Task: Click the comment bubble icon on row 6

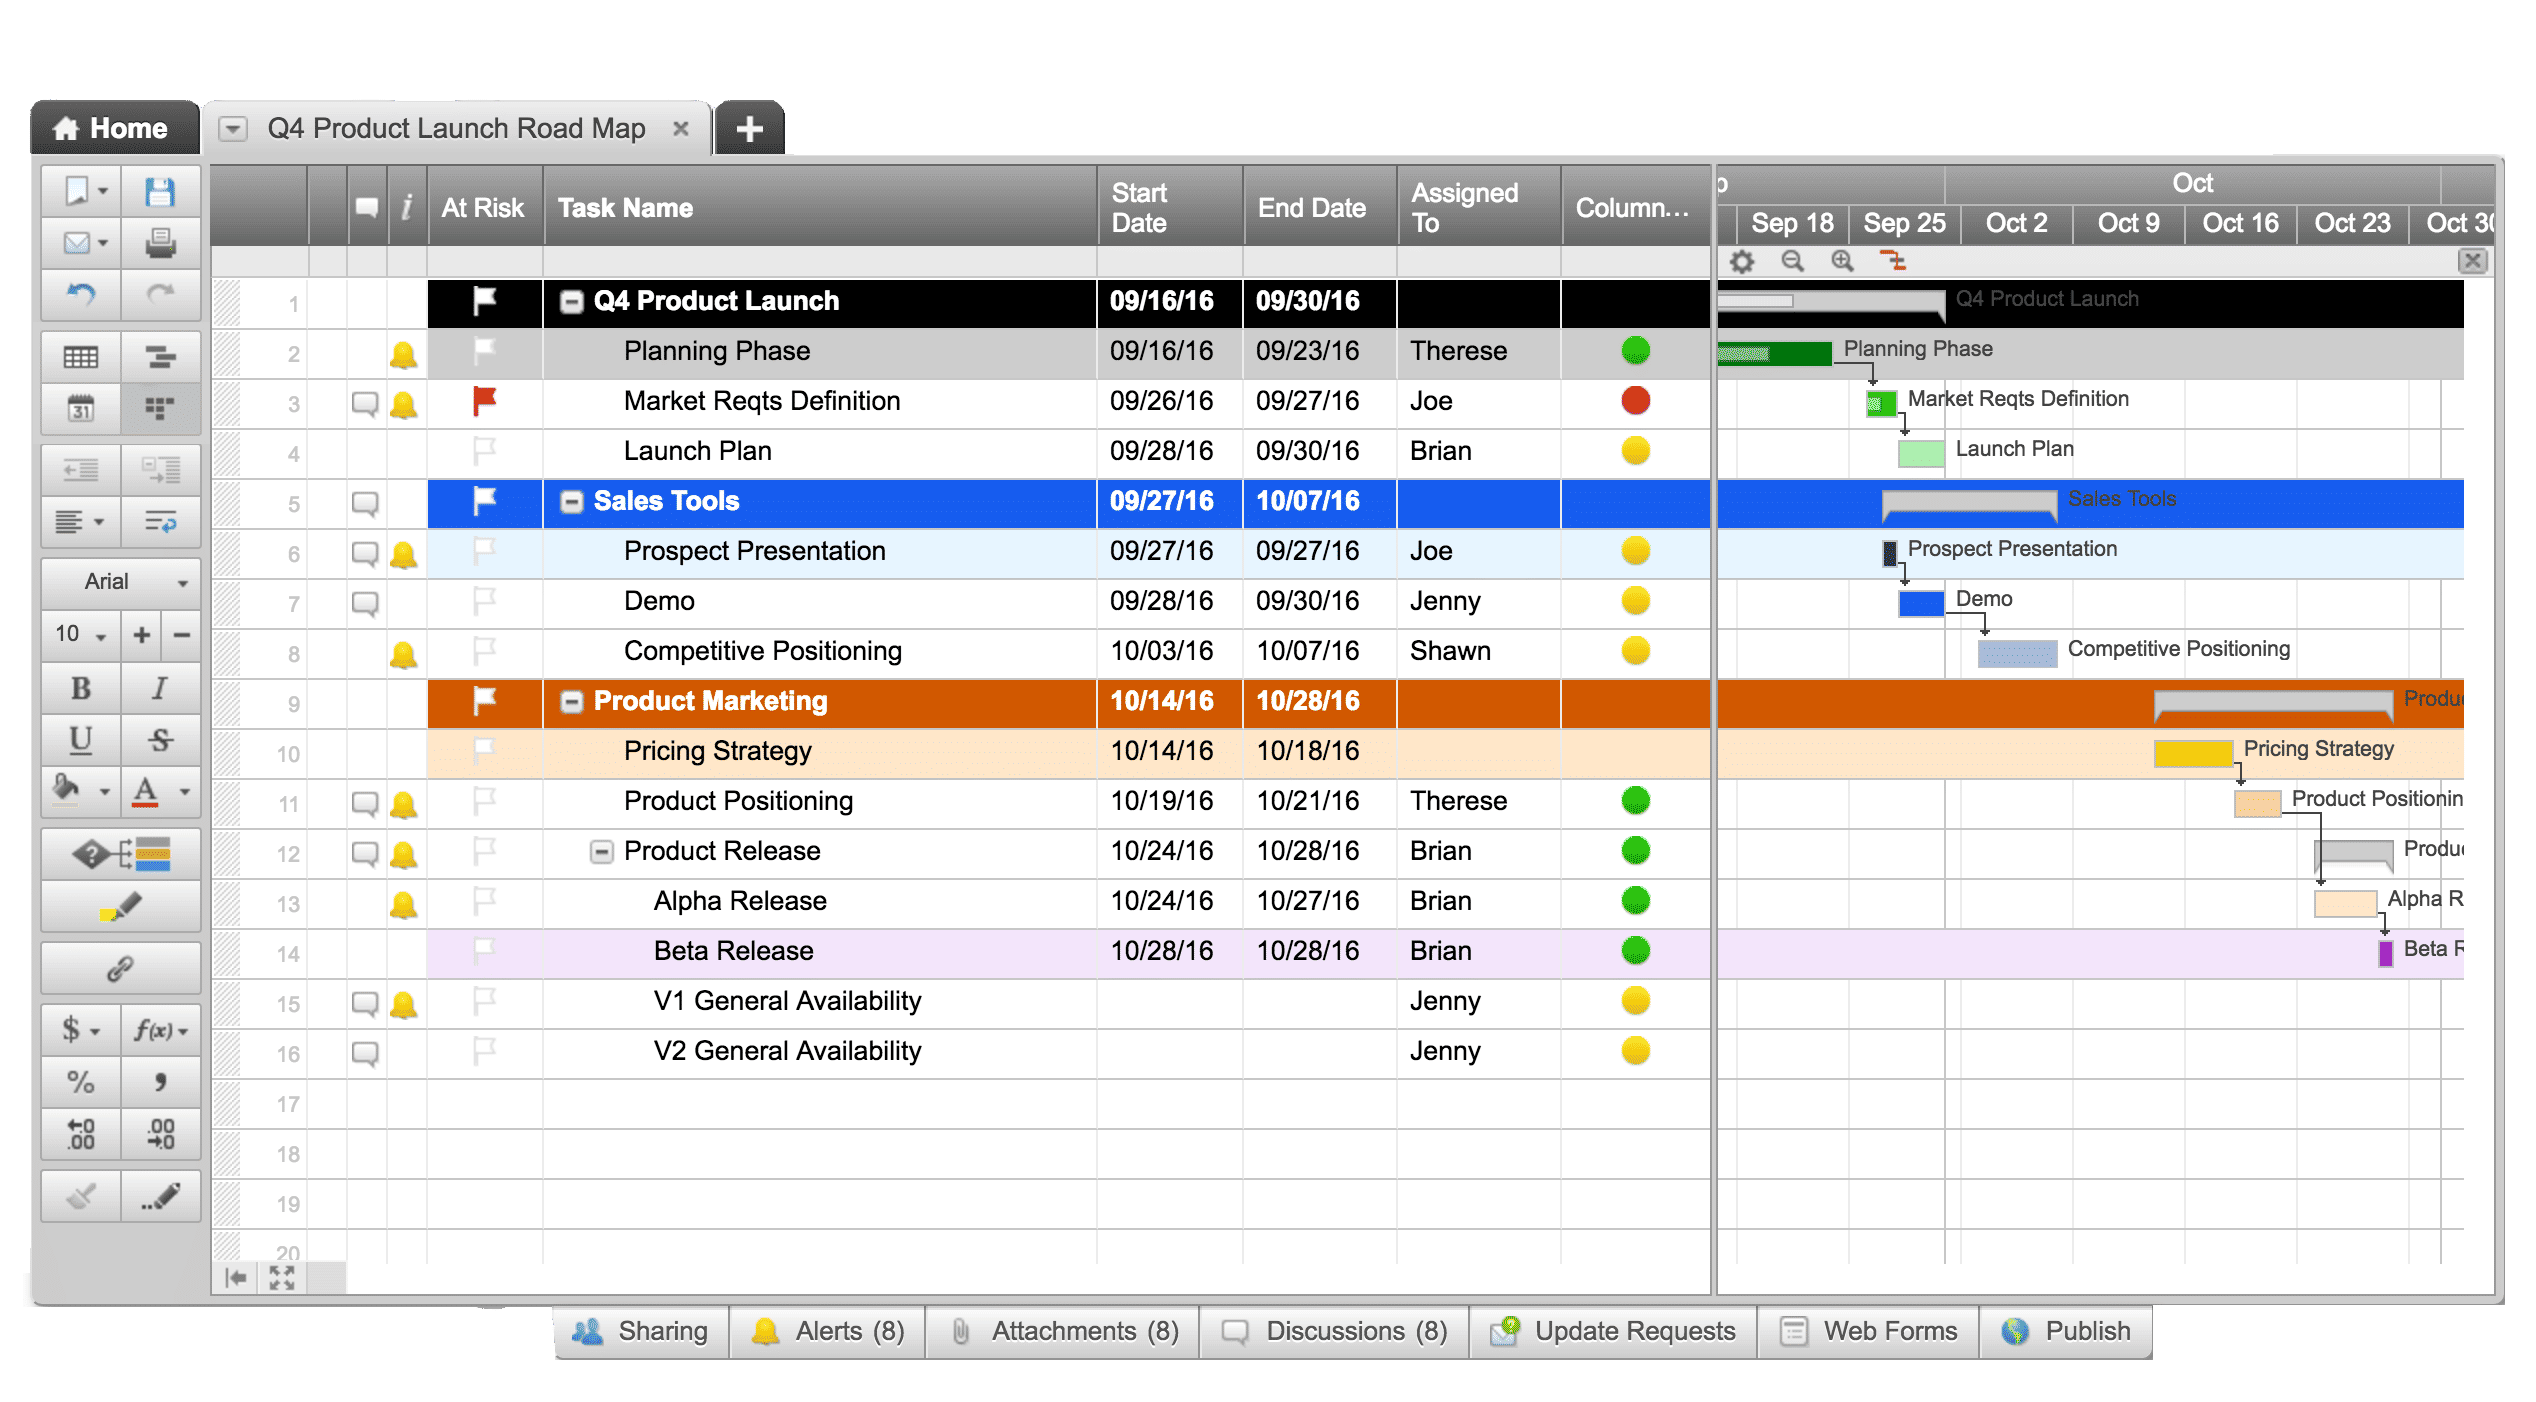Action: point(359,553)
